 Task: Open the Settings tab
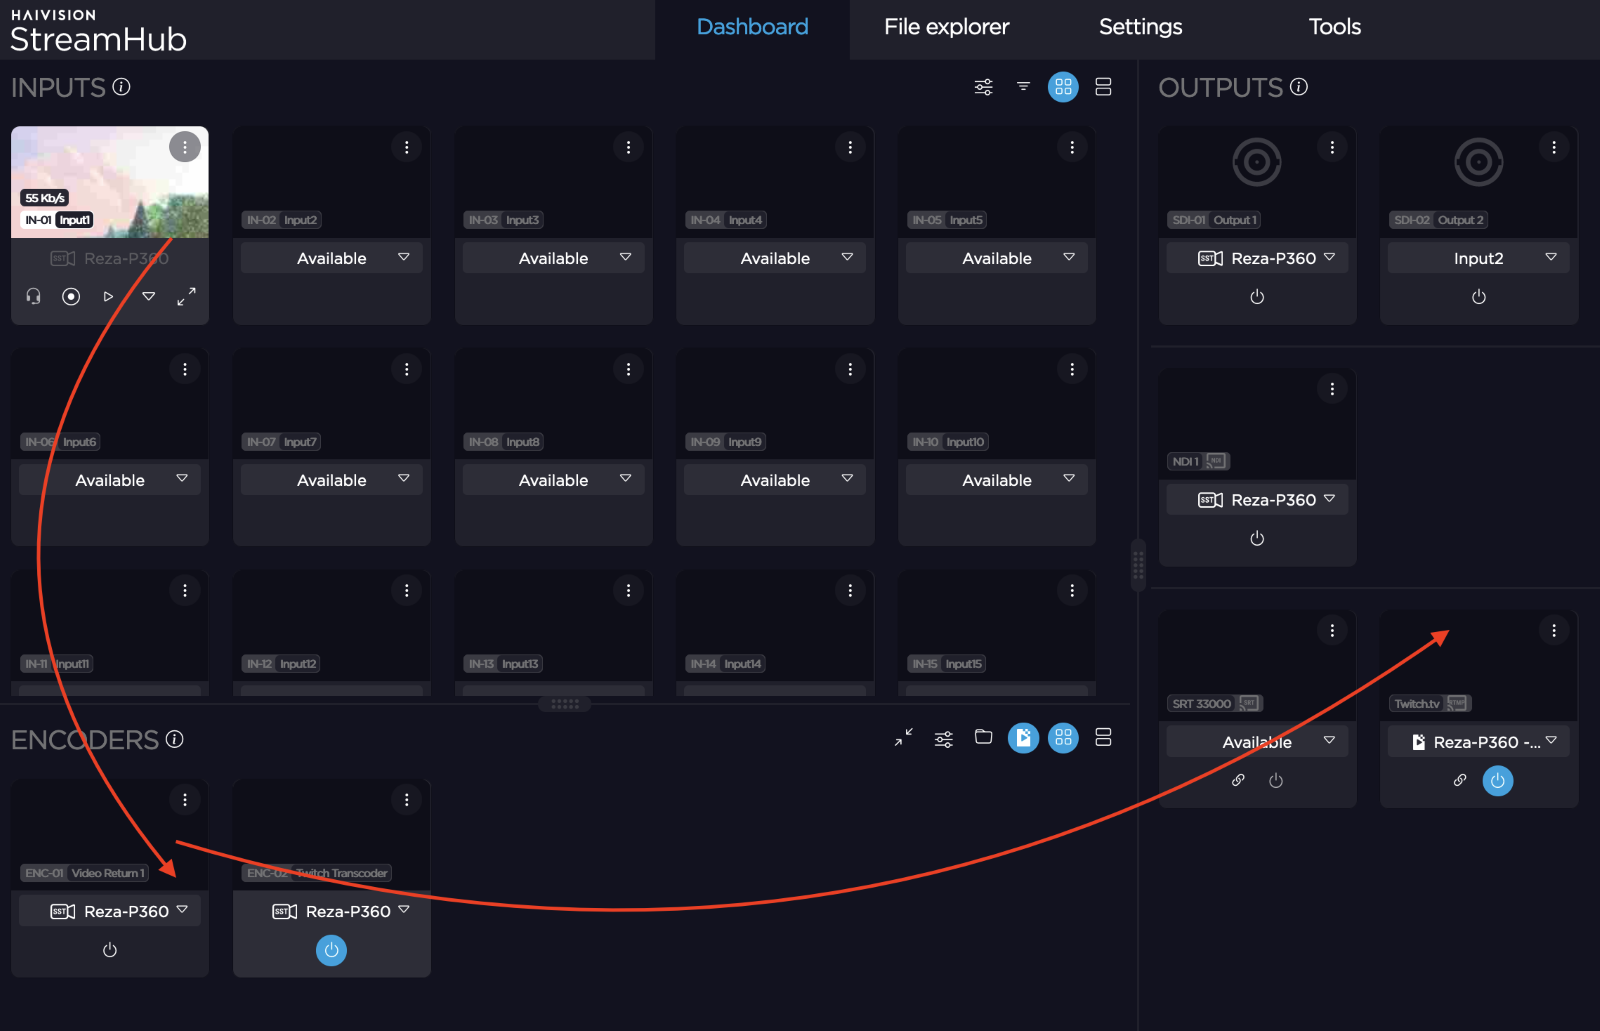(x=1140, y=27)
